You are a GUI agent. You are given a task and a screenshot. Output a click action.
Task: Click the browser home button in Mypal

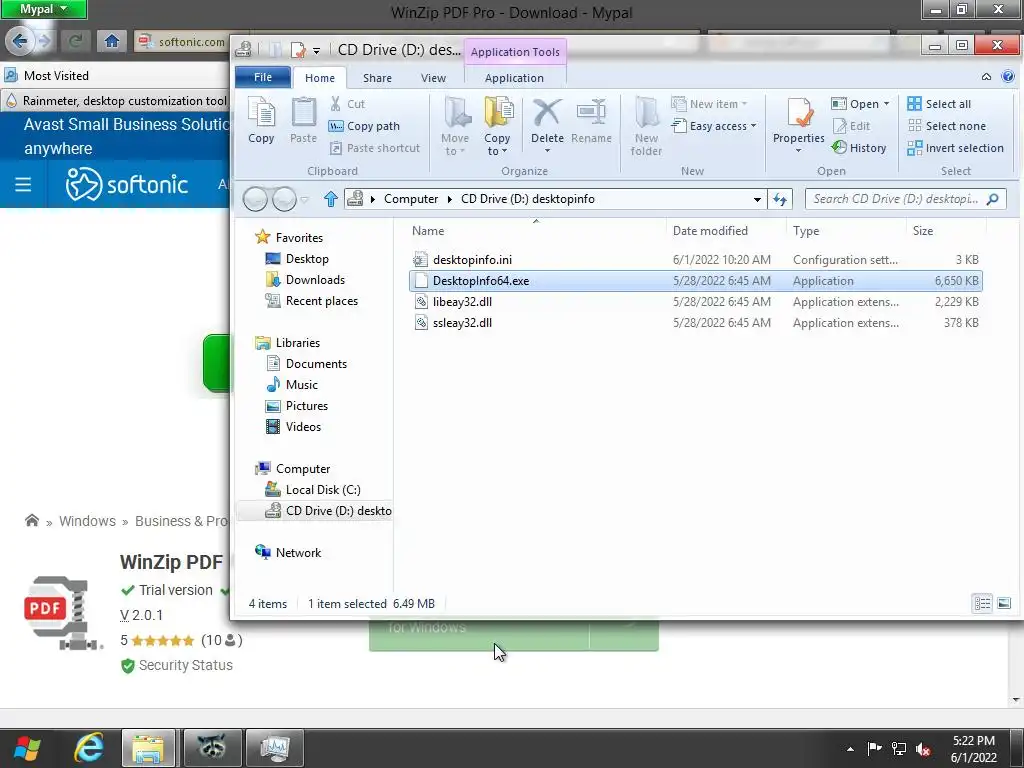pos(112,41)
